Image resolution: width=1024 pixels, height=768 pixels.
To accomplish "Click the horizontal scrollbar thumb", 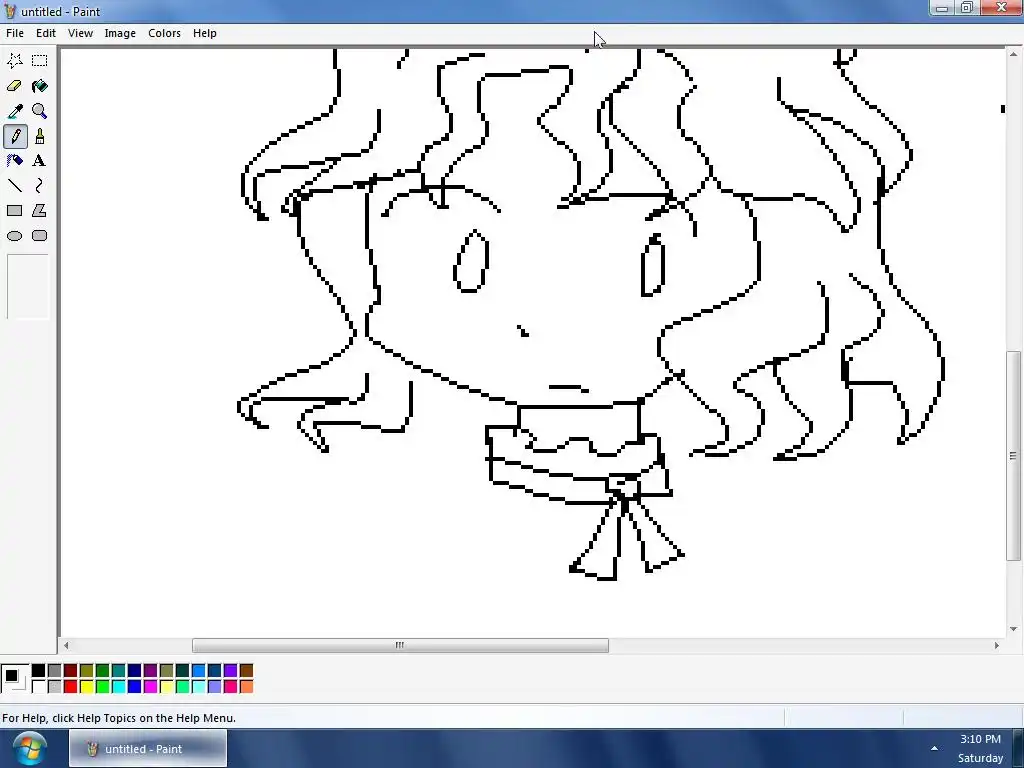I will click(400, 645).
